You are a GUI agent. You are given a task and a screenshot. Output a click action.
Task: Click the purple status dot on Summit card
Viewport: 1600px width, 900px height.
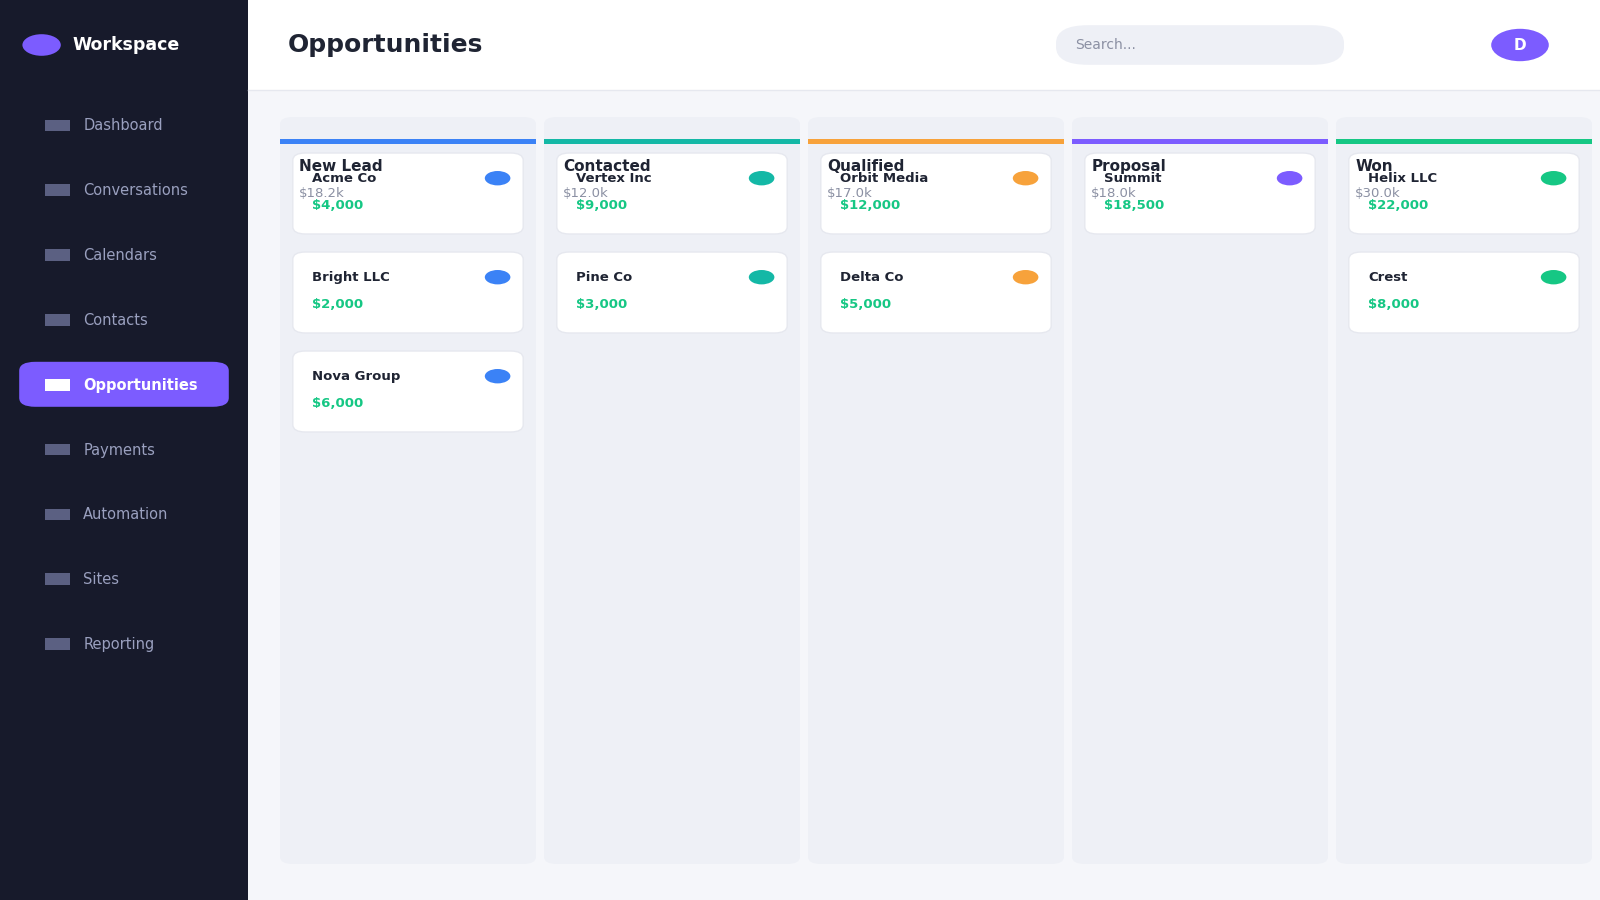[x=1289, y=178]
